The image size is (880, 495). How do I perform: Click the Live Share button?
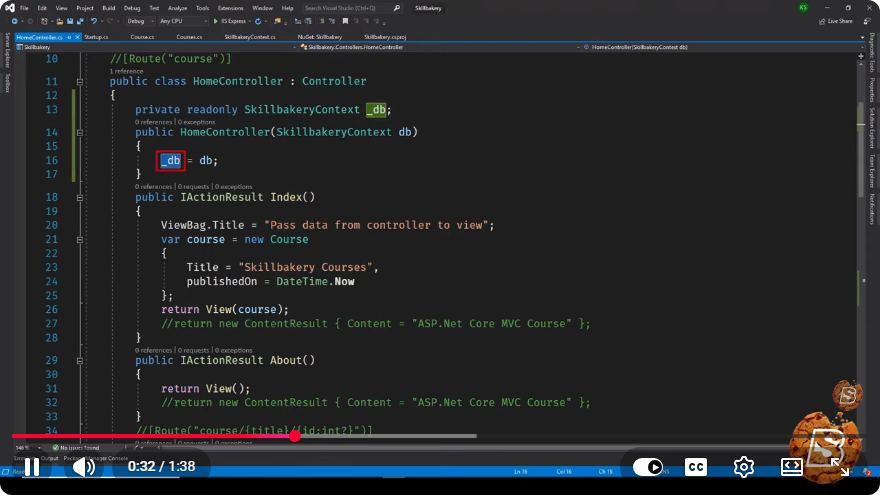[x=836, y=21]
